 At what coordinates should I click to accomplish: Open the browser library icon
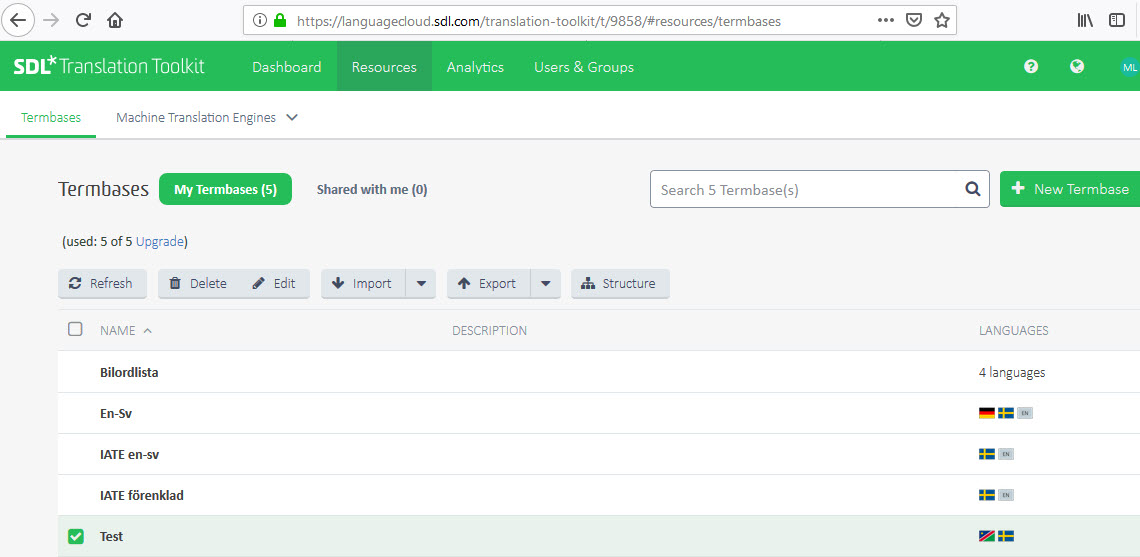pos(1085,20)
